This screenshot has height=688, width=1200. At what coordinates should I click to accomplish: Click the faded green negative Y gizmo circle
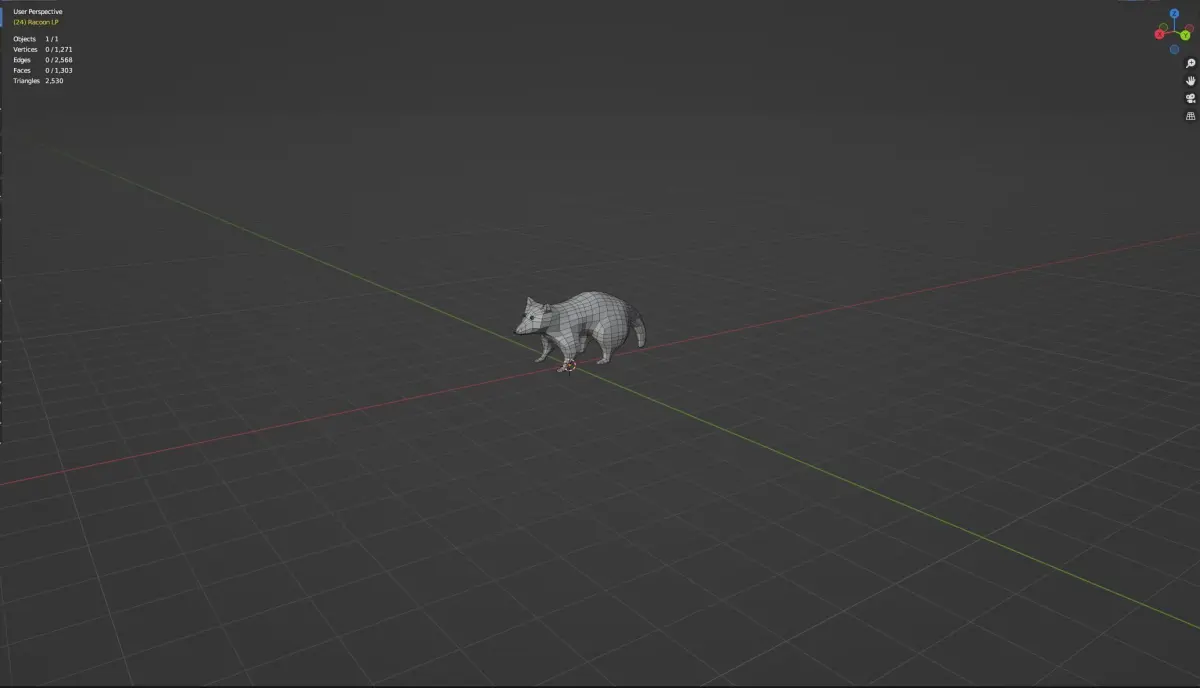pos(1163,27)
